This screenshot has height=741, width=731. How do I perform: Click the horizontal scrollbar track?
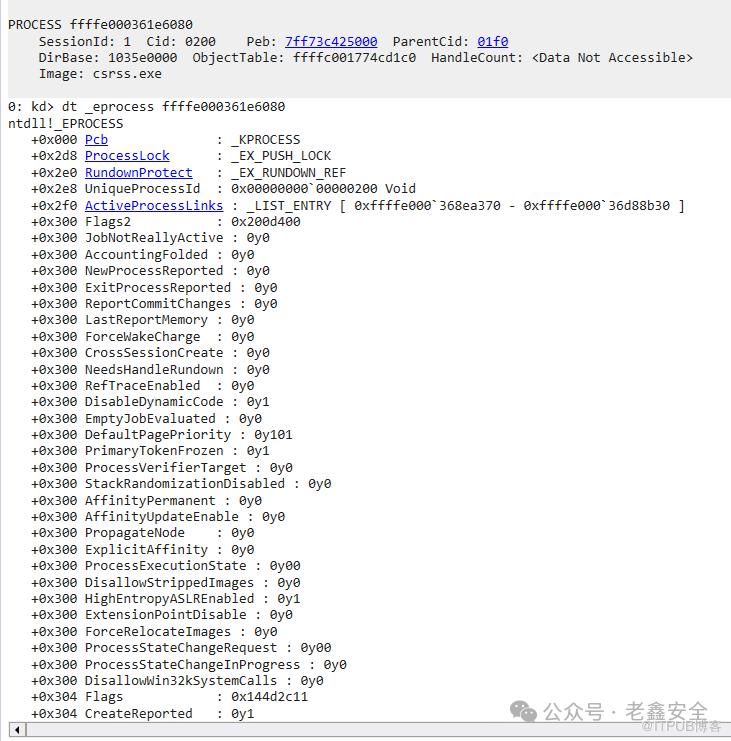378,730
